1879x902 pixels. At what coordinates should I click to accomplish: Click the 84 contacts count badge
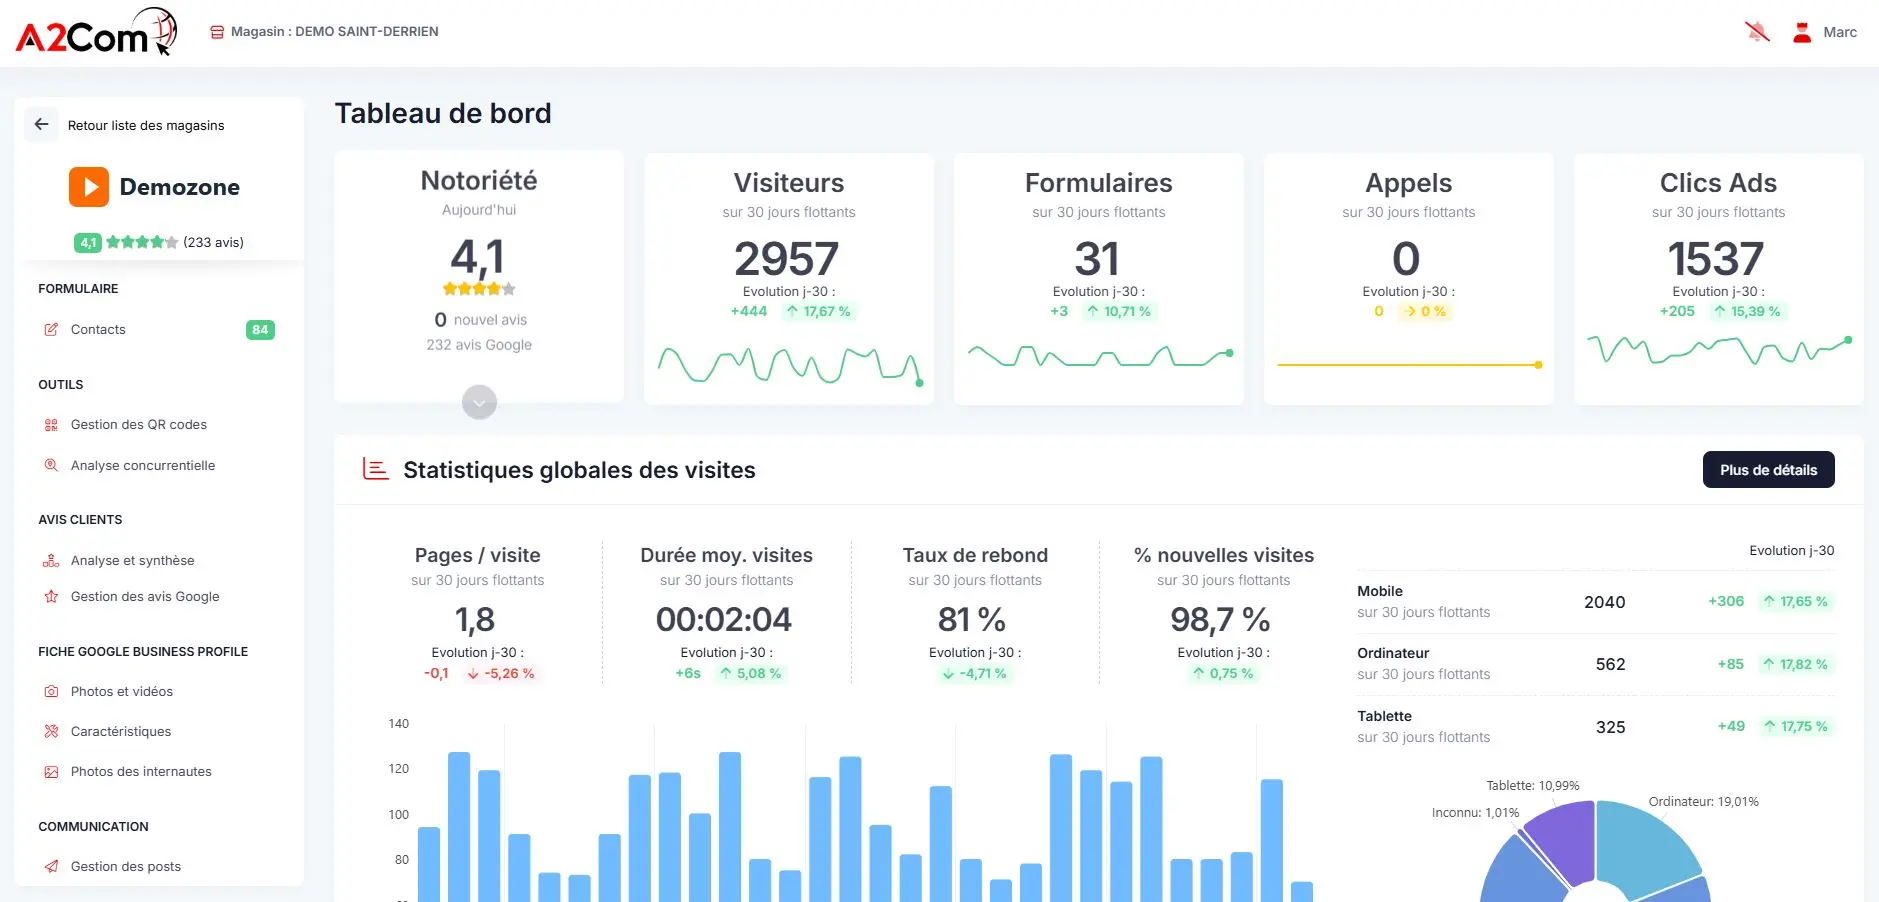click(x=260, y=330)
